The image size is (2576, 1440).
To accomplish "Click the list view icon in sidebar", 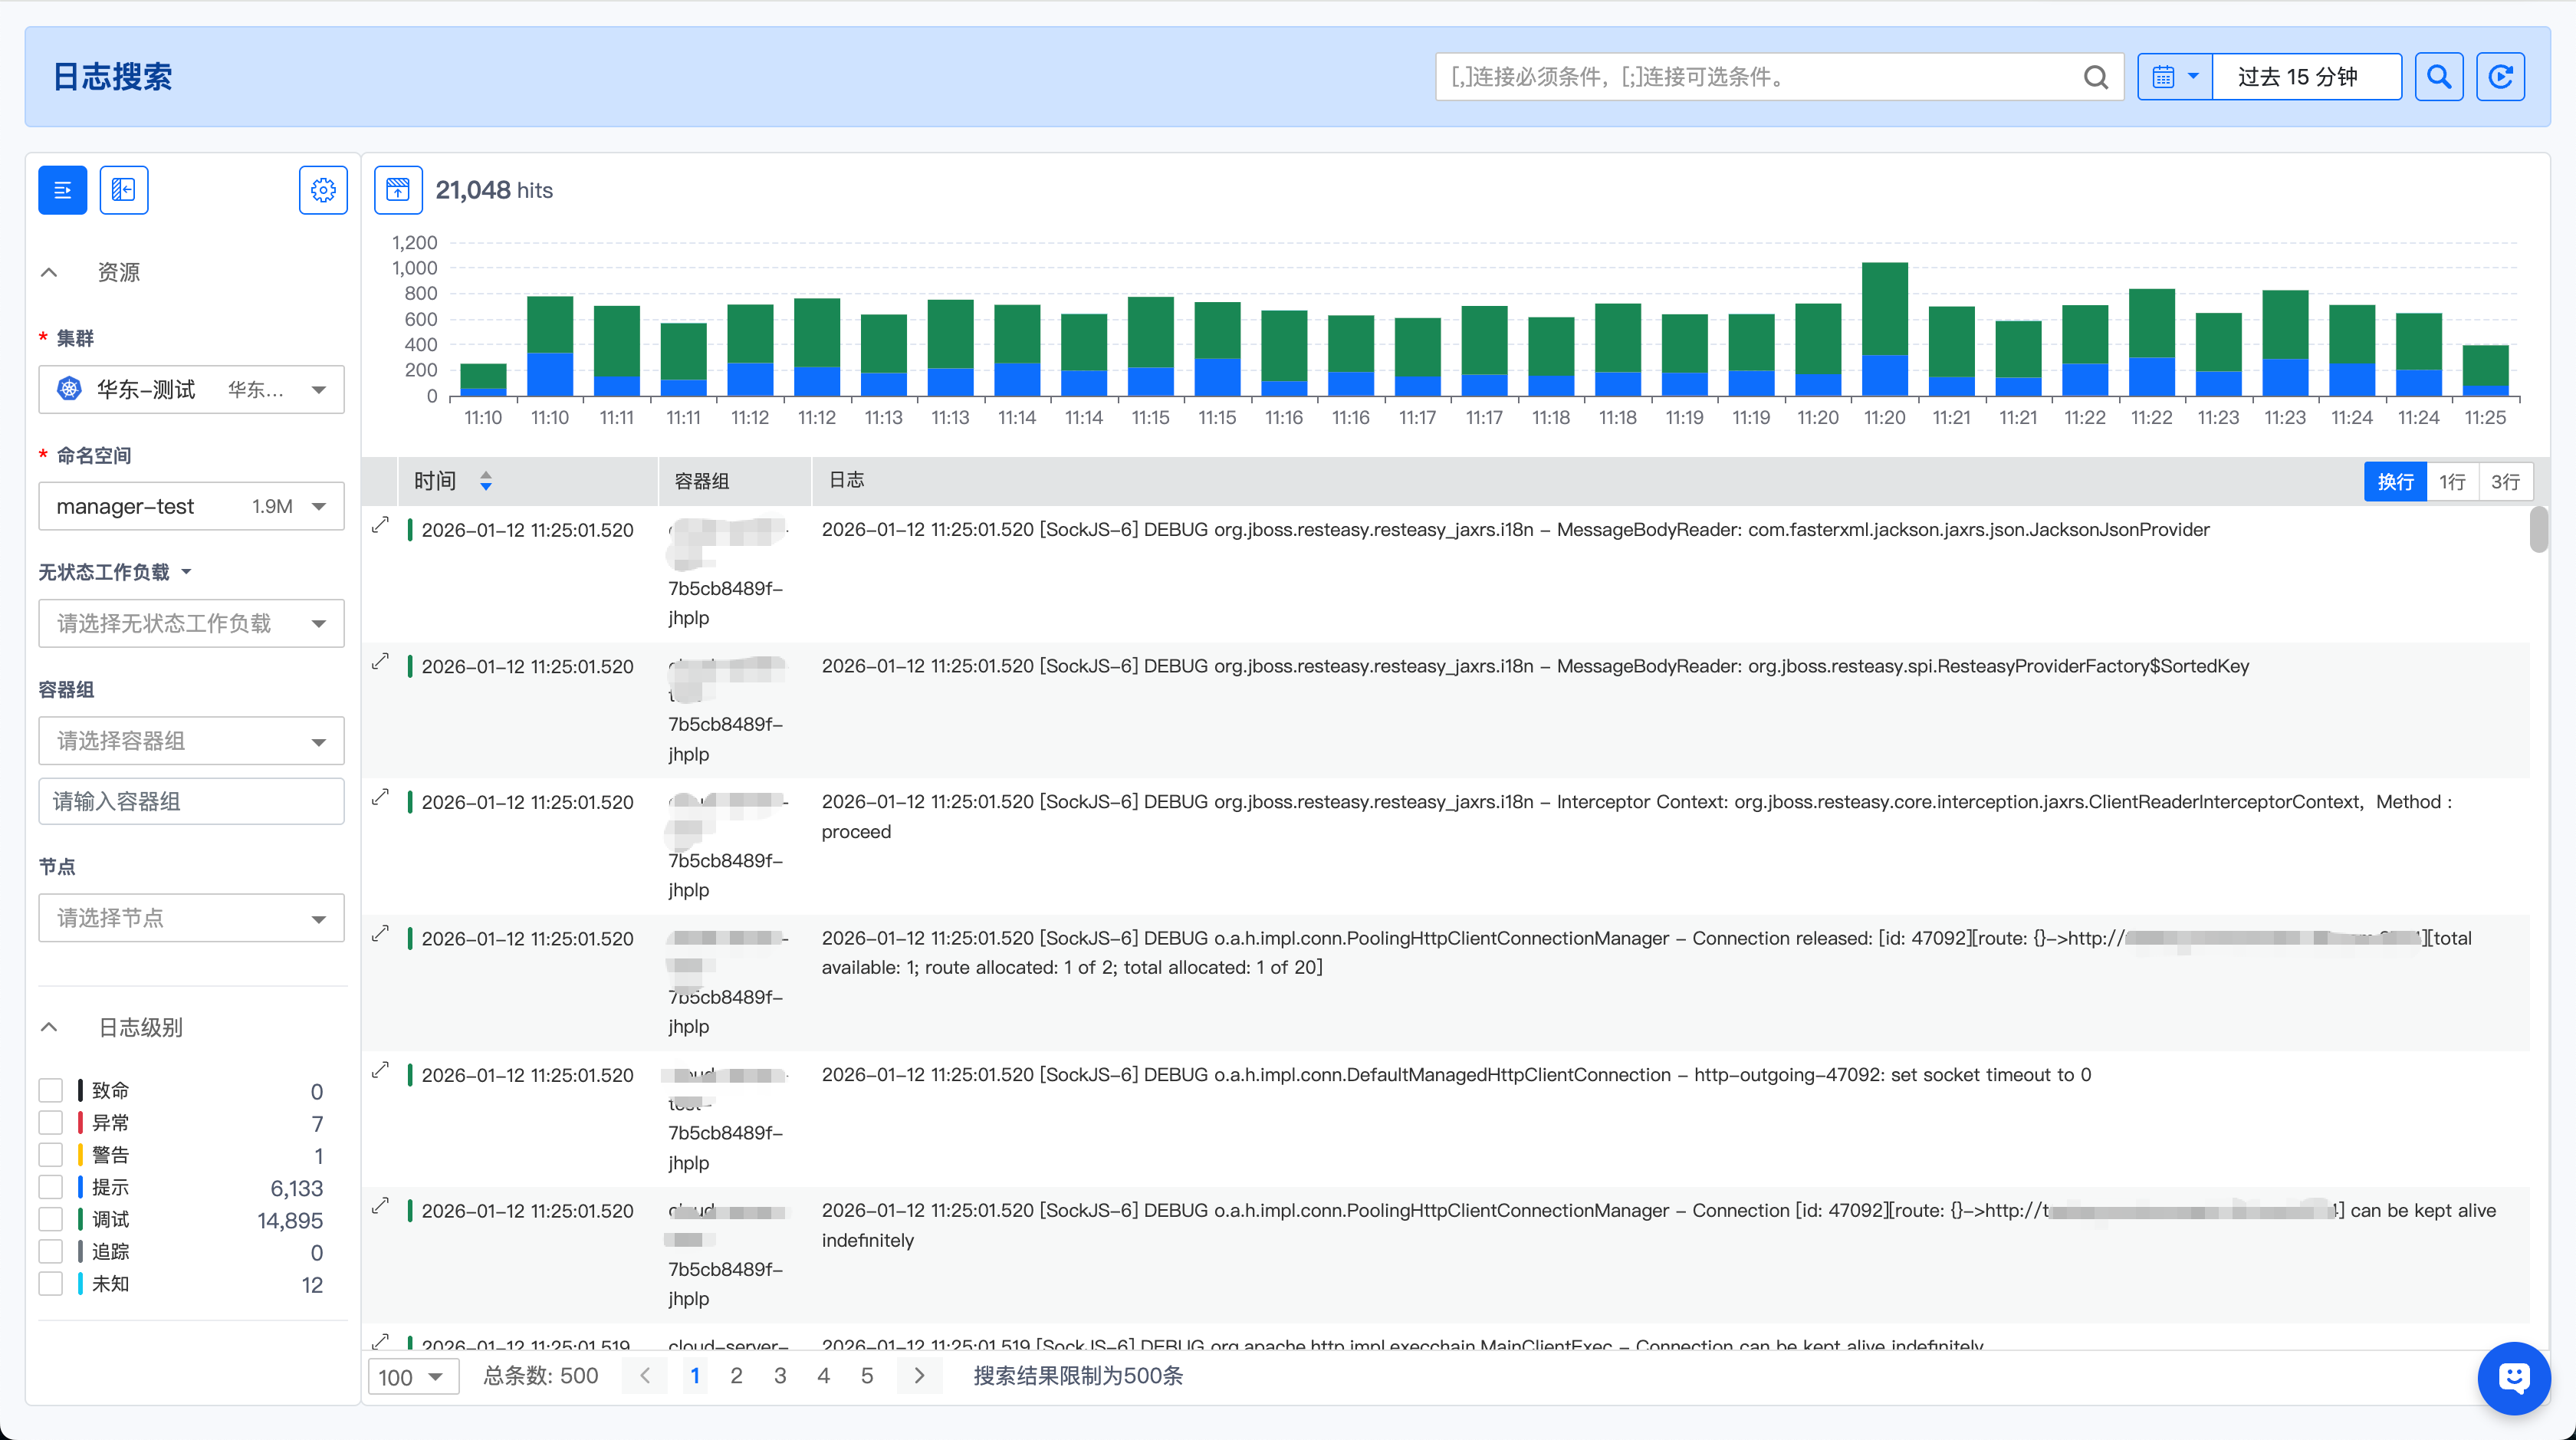I will [63, 190].
